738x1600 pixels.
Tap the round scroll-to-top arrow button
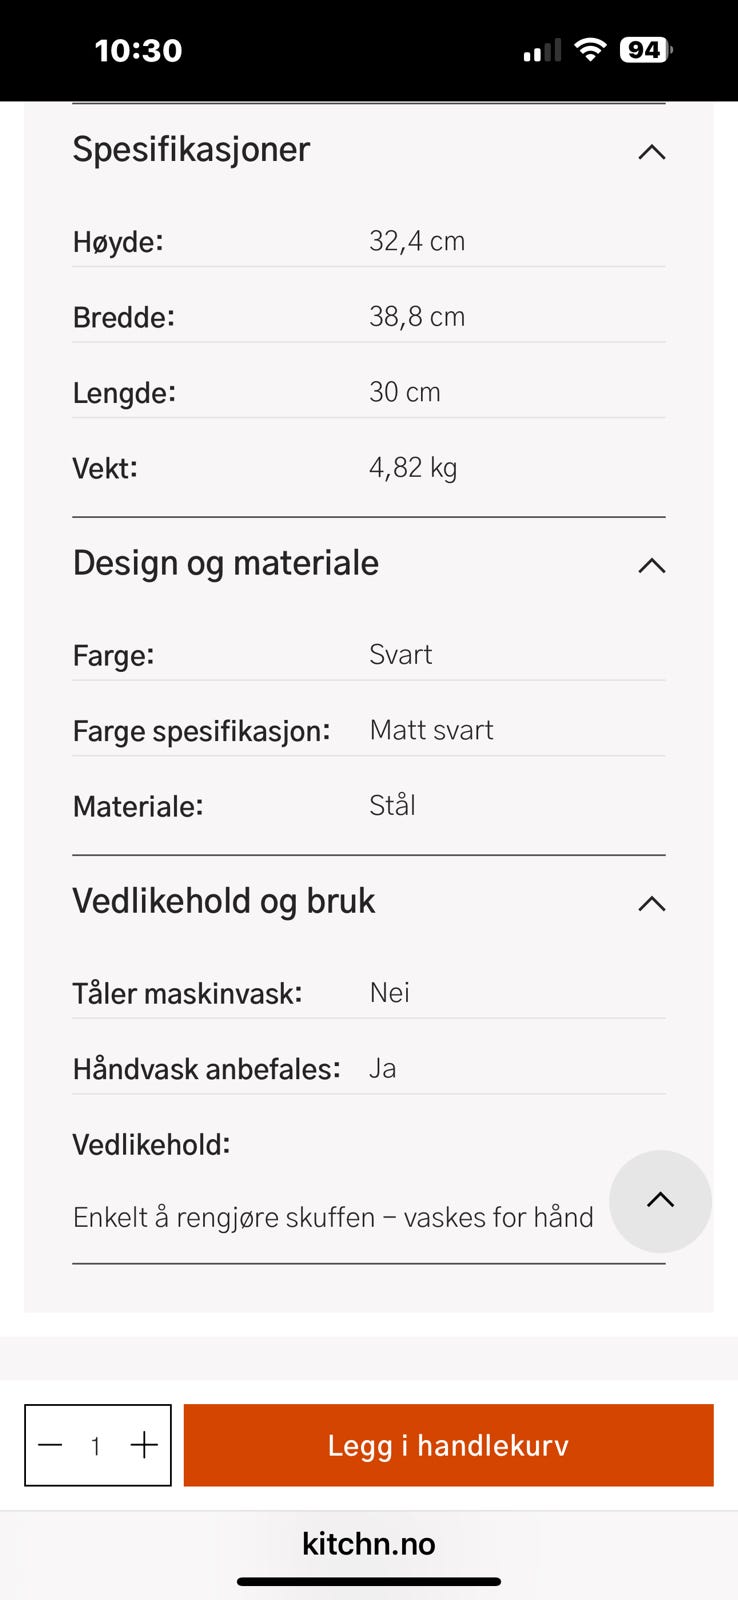(660, 1201)
